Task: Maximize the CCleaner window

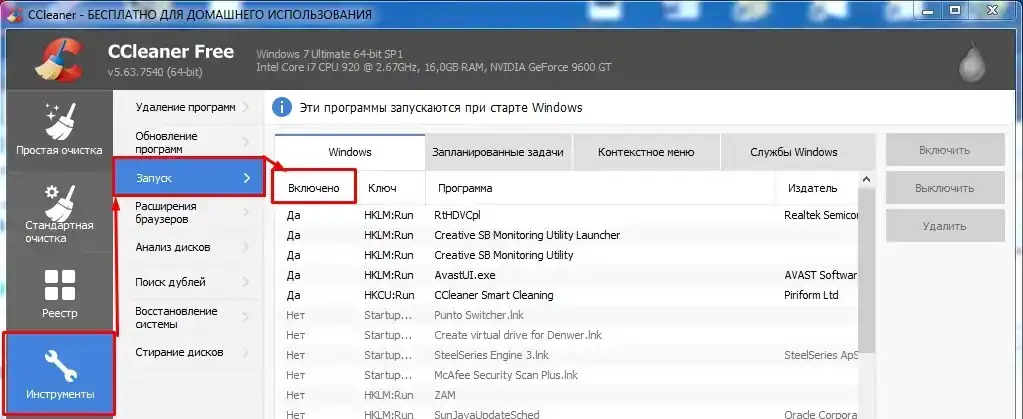Action: click(x=955, y=10)
